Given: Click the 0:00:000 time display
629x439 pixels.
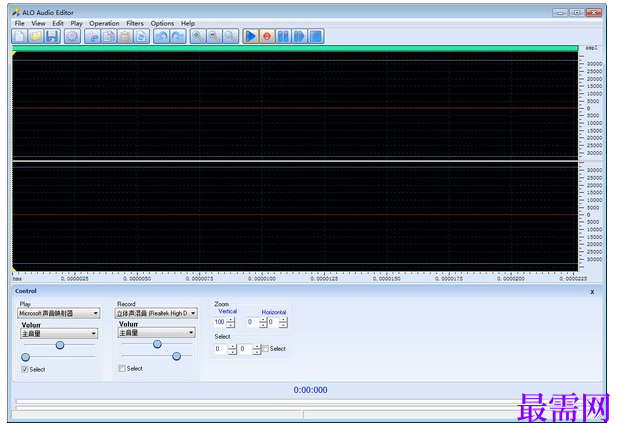Looking at the screenshot, I should (x=310, y=390).
